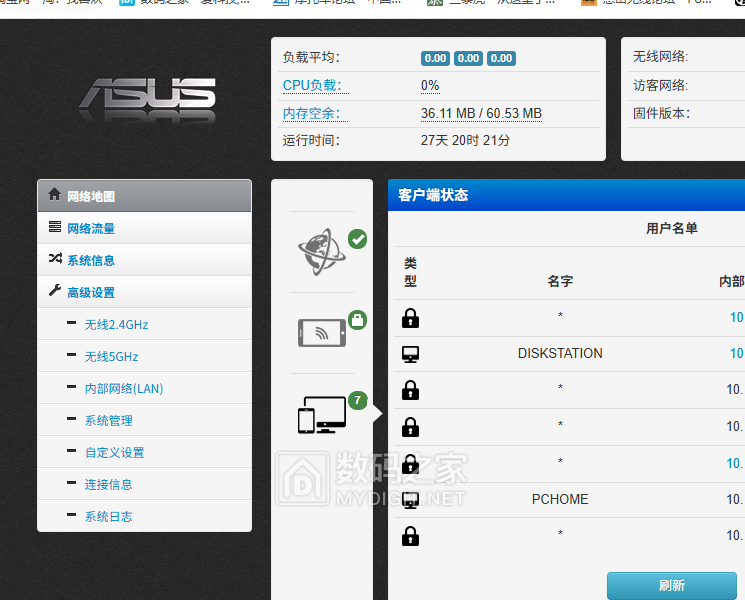Click the client count badge showing 7
The height and width of the screenshot is (600, 745).
click(357, 400)
